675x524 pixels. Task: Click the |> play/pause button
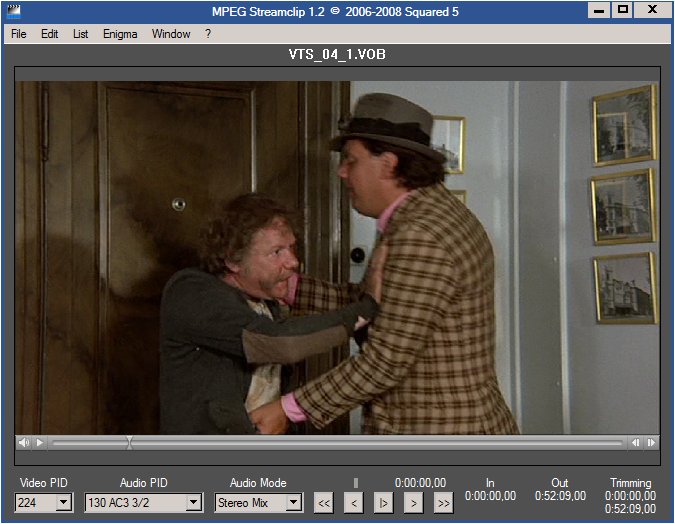click(x=383, y=503)
